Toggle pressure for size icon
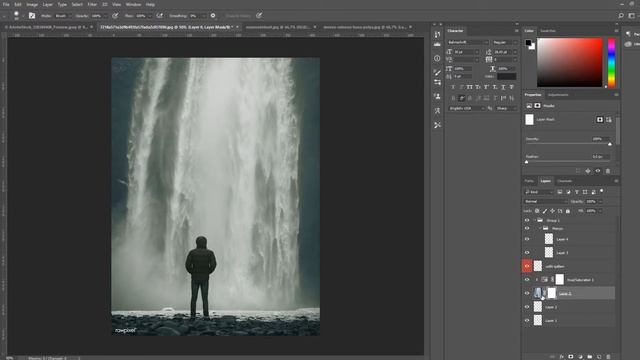640x360 pixels. [259, 16]
